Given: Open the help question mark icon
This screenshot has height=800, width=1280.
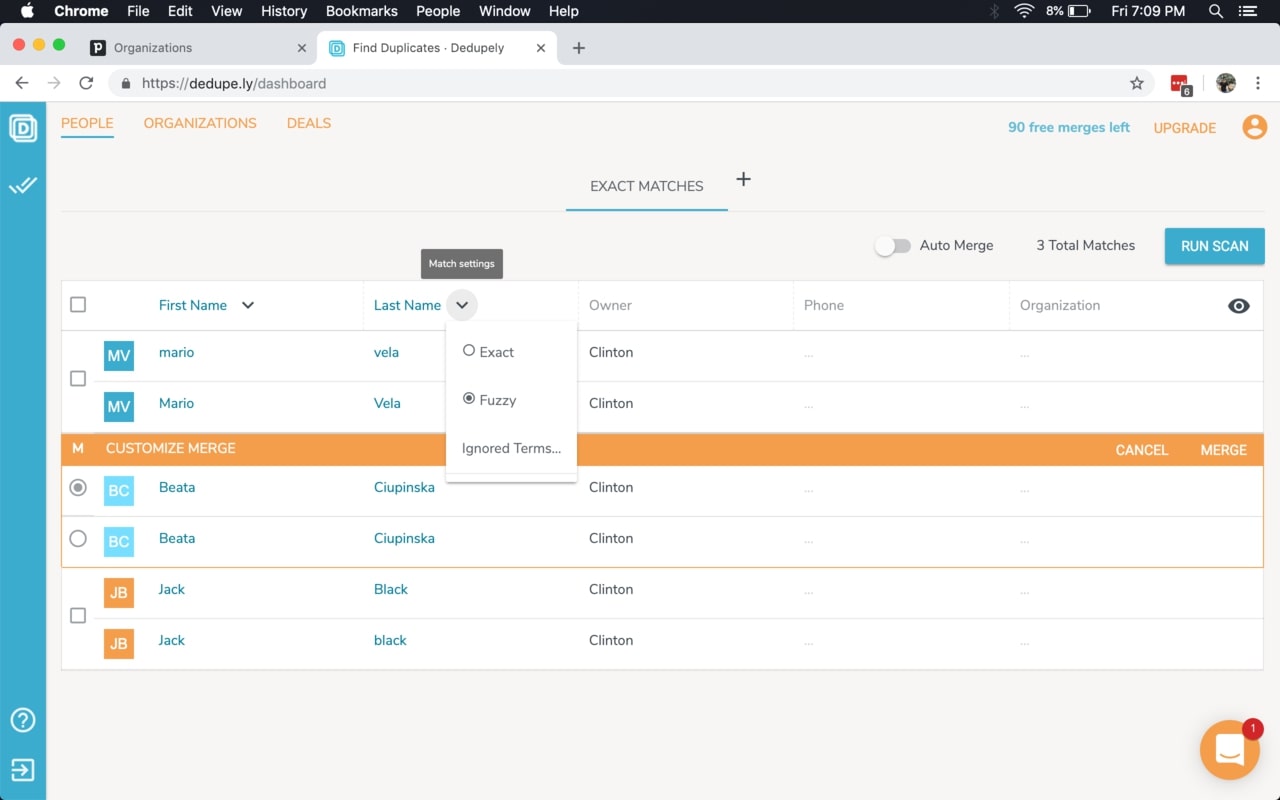Looking at the screenshot, I should (23, 720).
